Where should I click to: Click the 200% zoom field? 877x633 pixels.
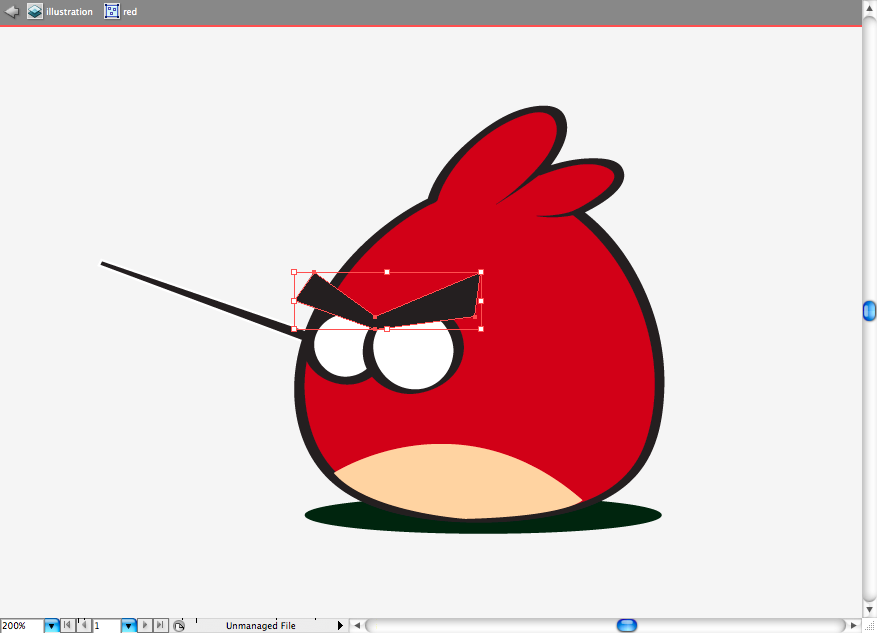point(22,626)
